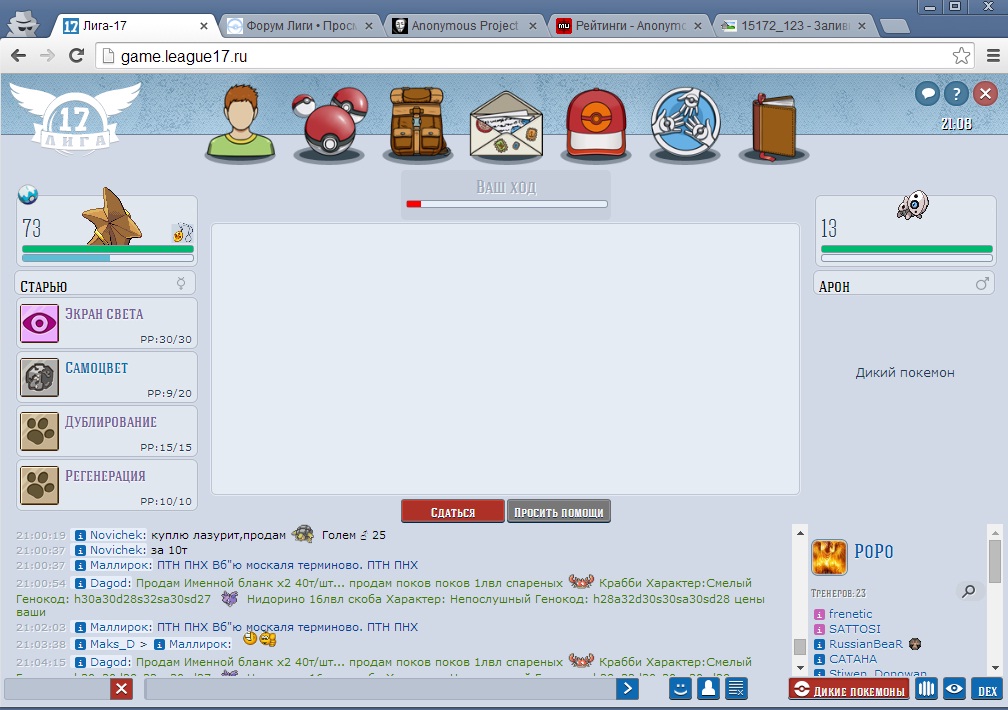
Task: Click the browser back arrow
Action: click(x=19, y=56)
